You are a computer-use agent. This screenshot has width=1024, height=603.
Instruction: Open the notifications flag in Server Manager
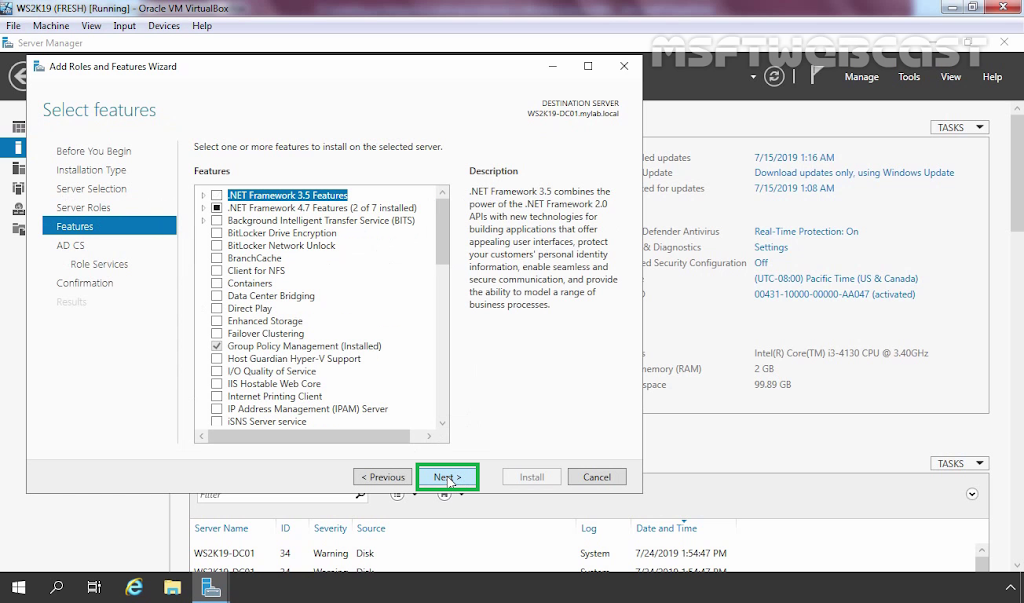coord(816,76)
